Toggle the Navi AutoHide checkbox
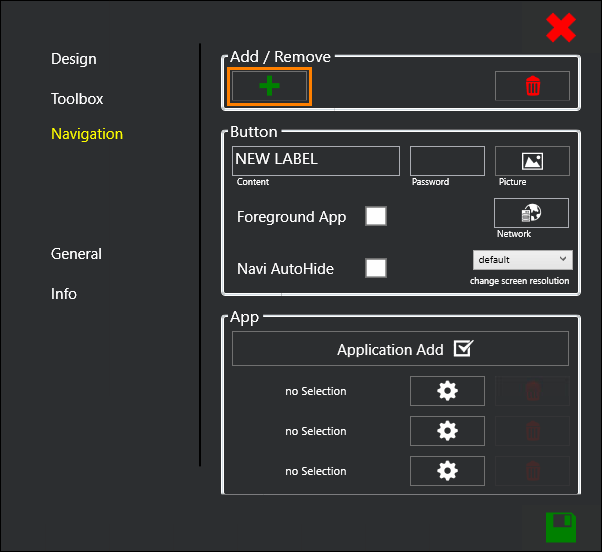The height and width of the screenshot is (552, 602). (376, 268)
